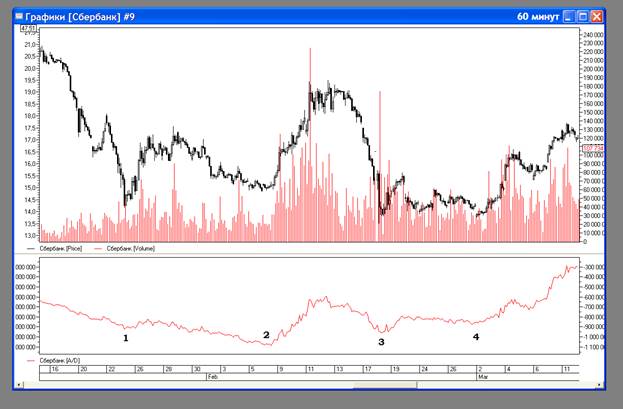Viewport: 623px width, 409px height.
Task: Click the horizontal scrollbar thumb
Action: tap(385, 385)
